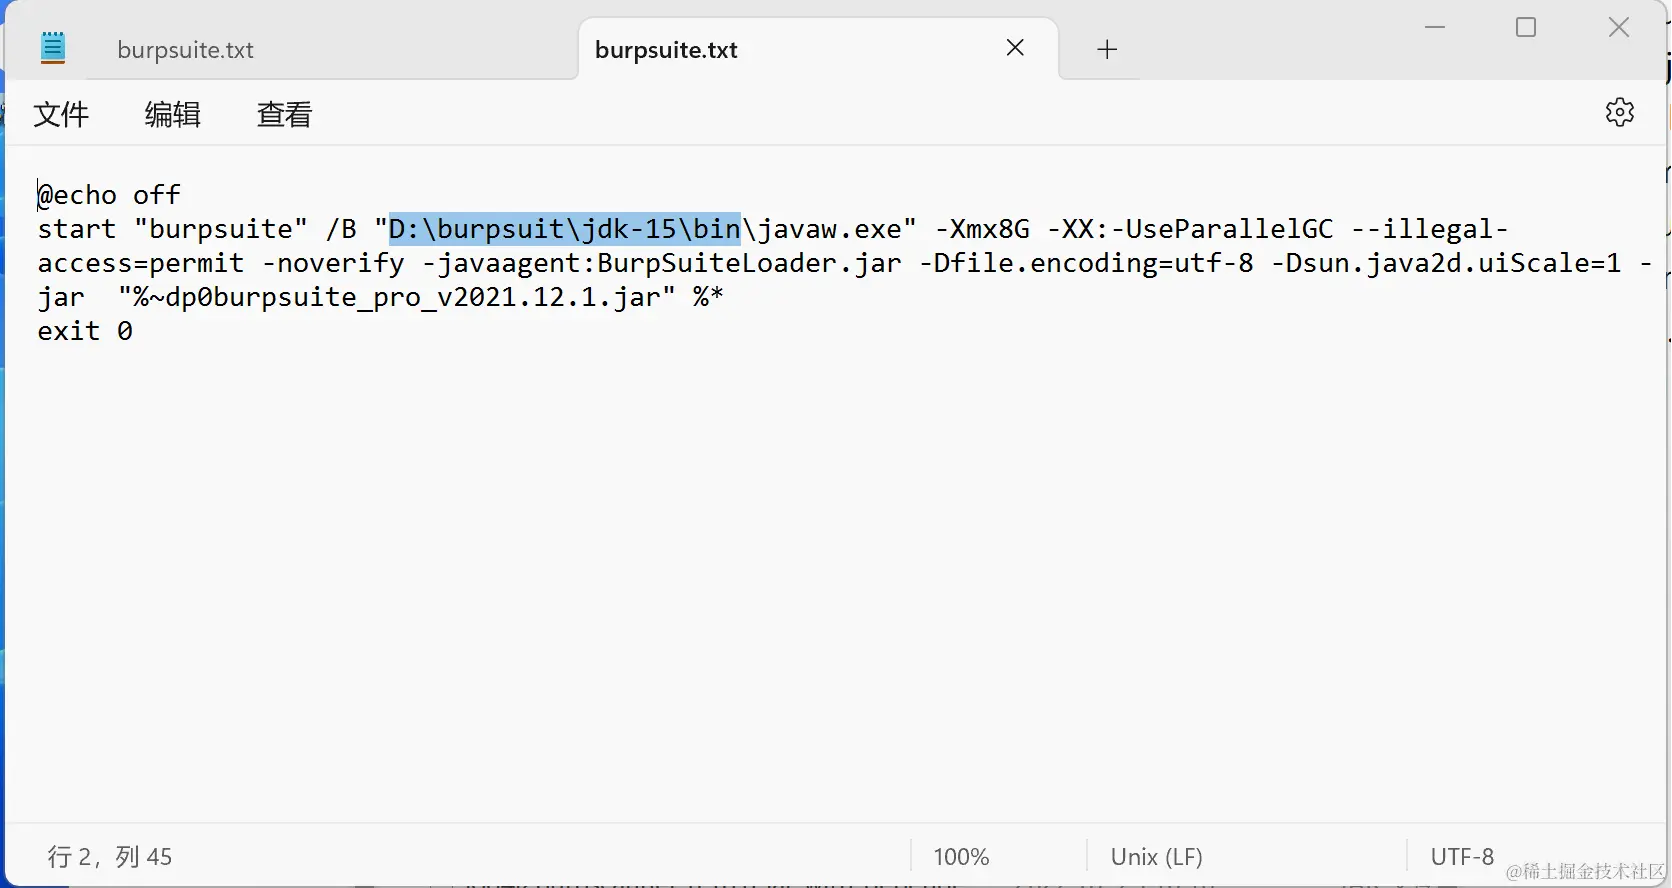Viewport: 1672px width, 888px height.
Task: Click the Notepad app icon
Action: [x=53, y=48]
